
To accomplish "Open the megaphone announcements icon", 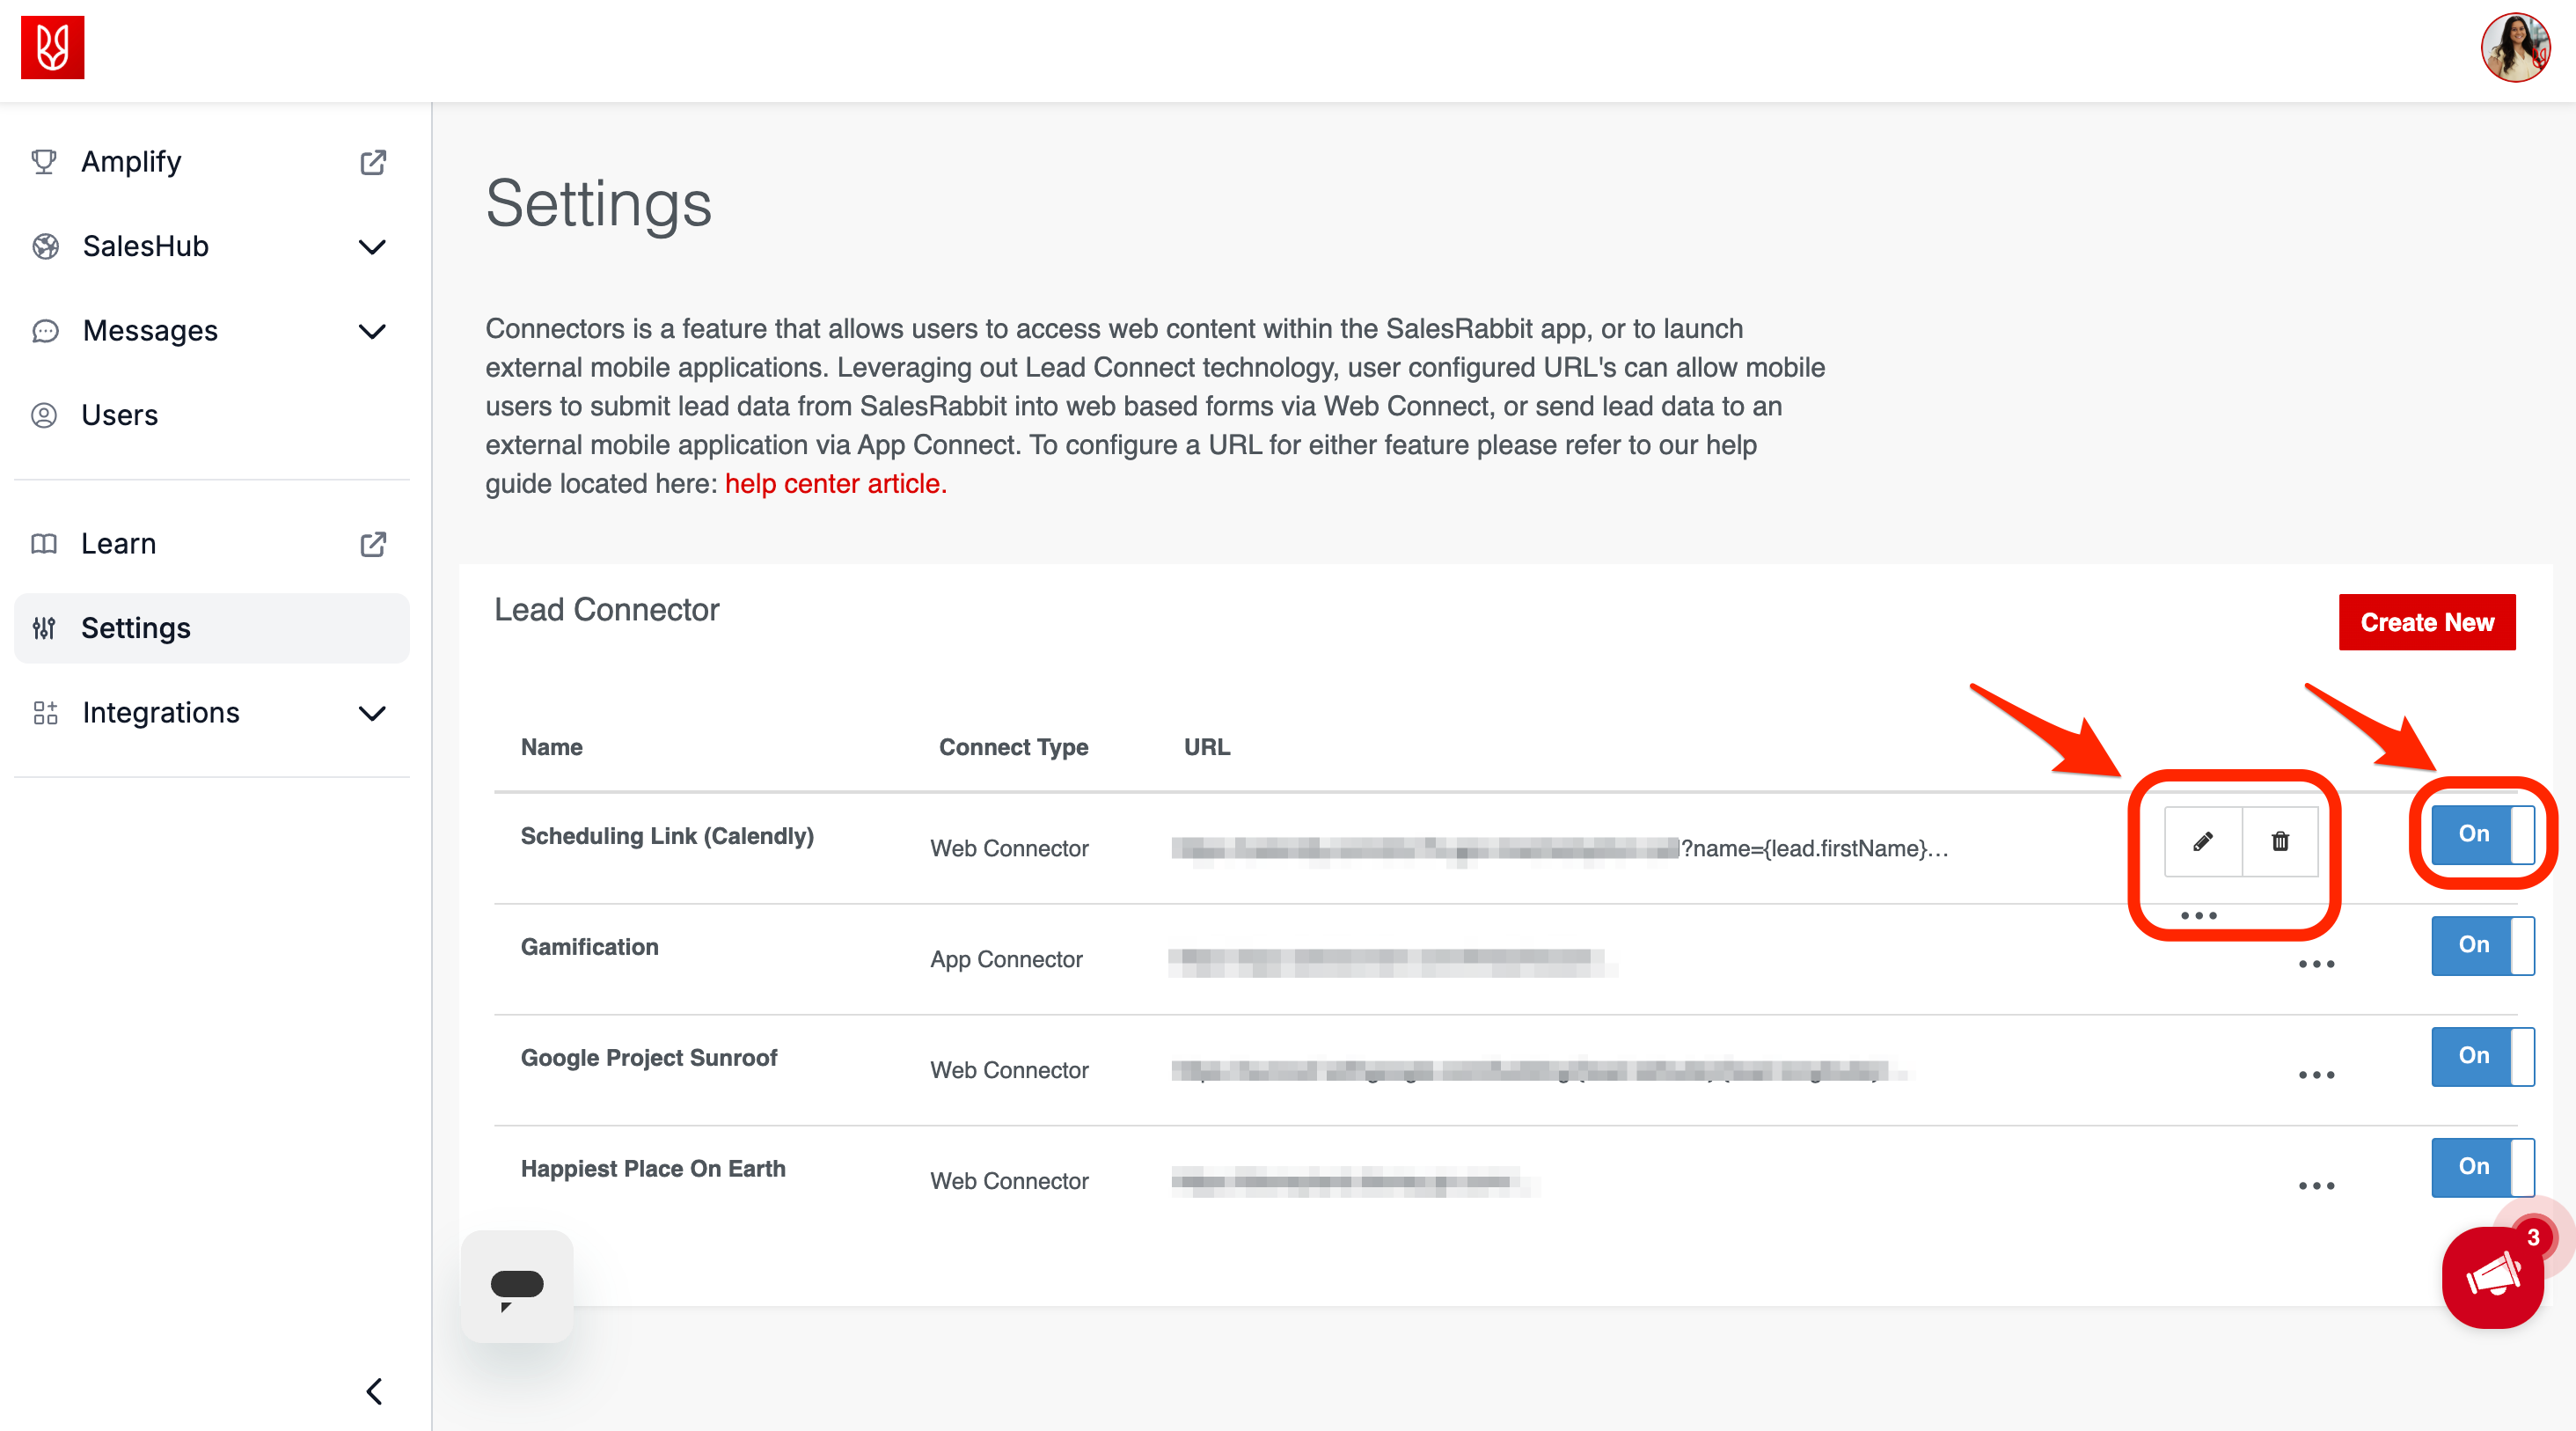I will tap(2492, 1278).
